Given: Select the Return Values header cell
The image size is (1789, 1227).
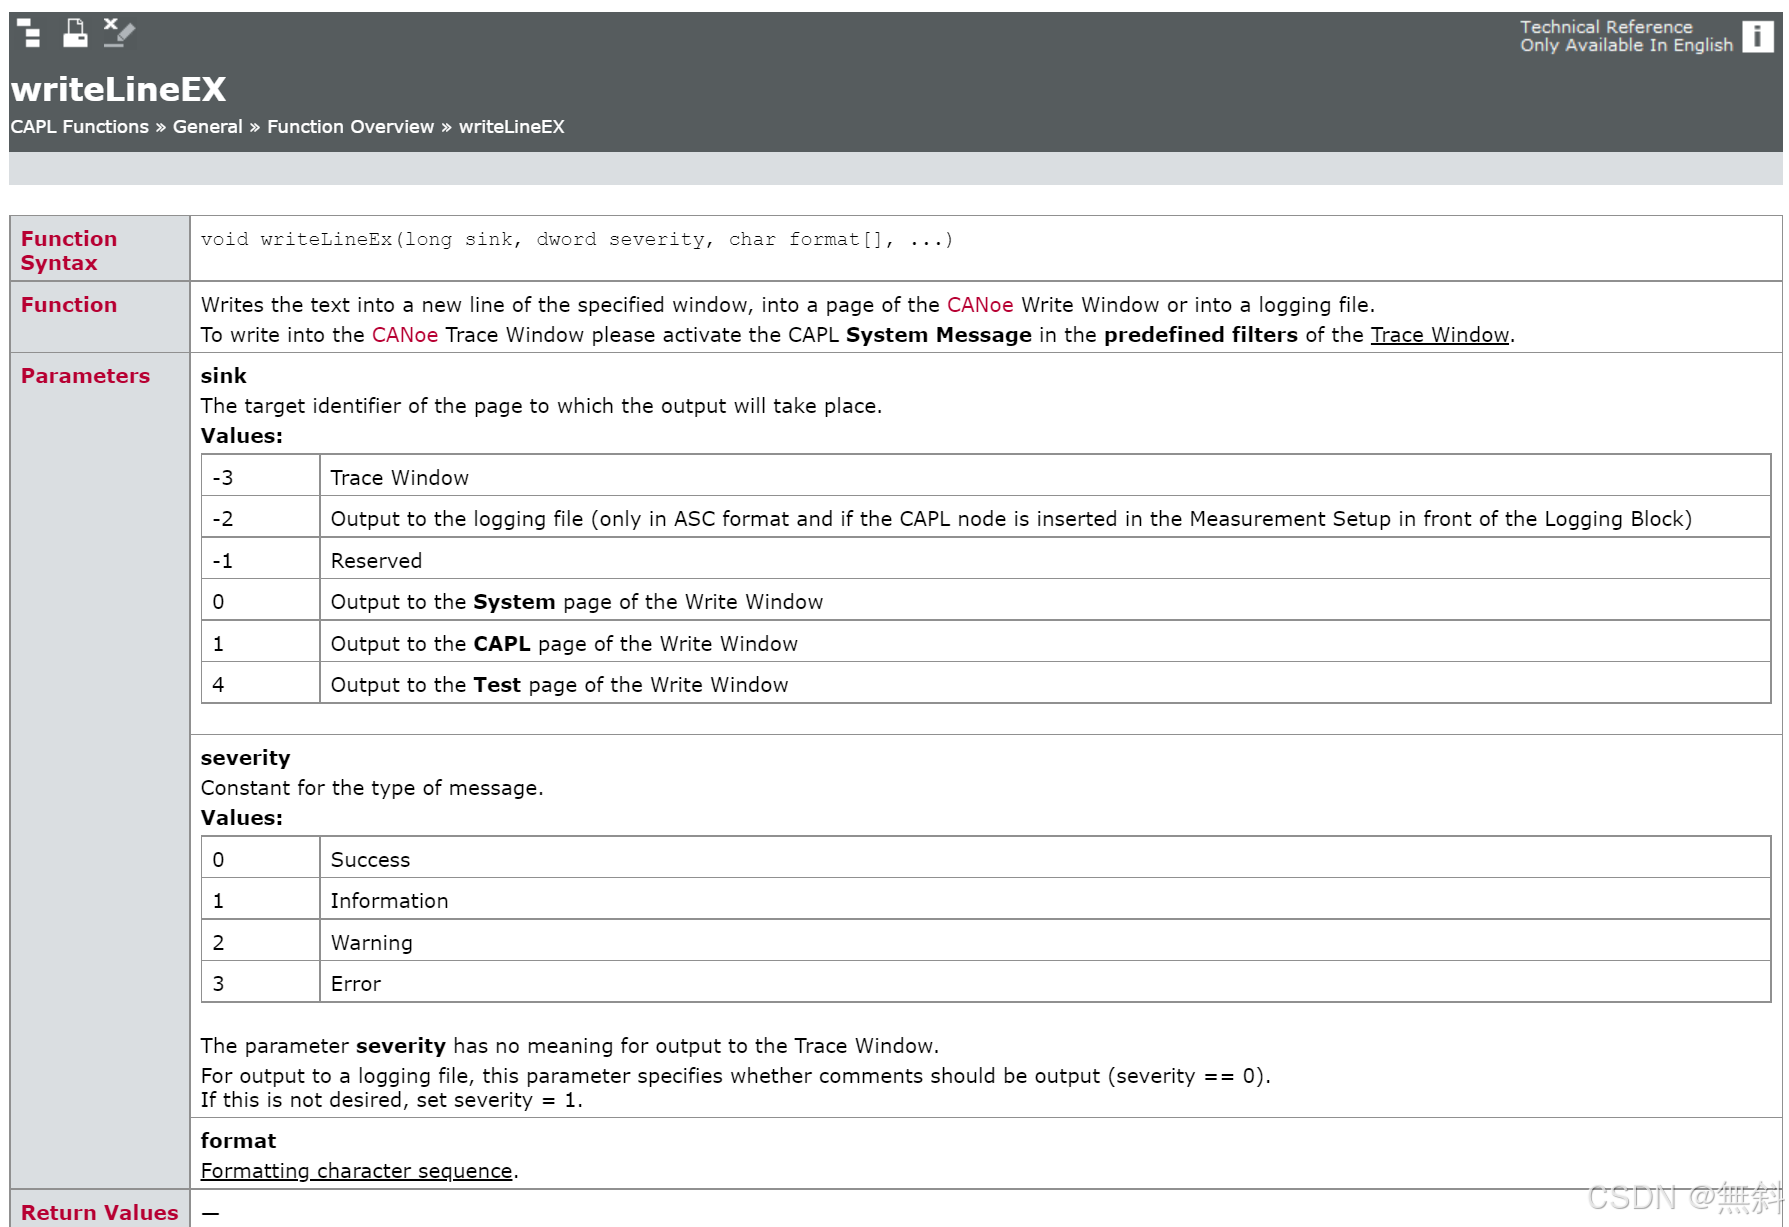Looking at the screenshot, I should pyautogui.click(x=98, y=1212).
